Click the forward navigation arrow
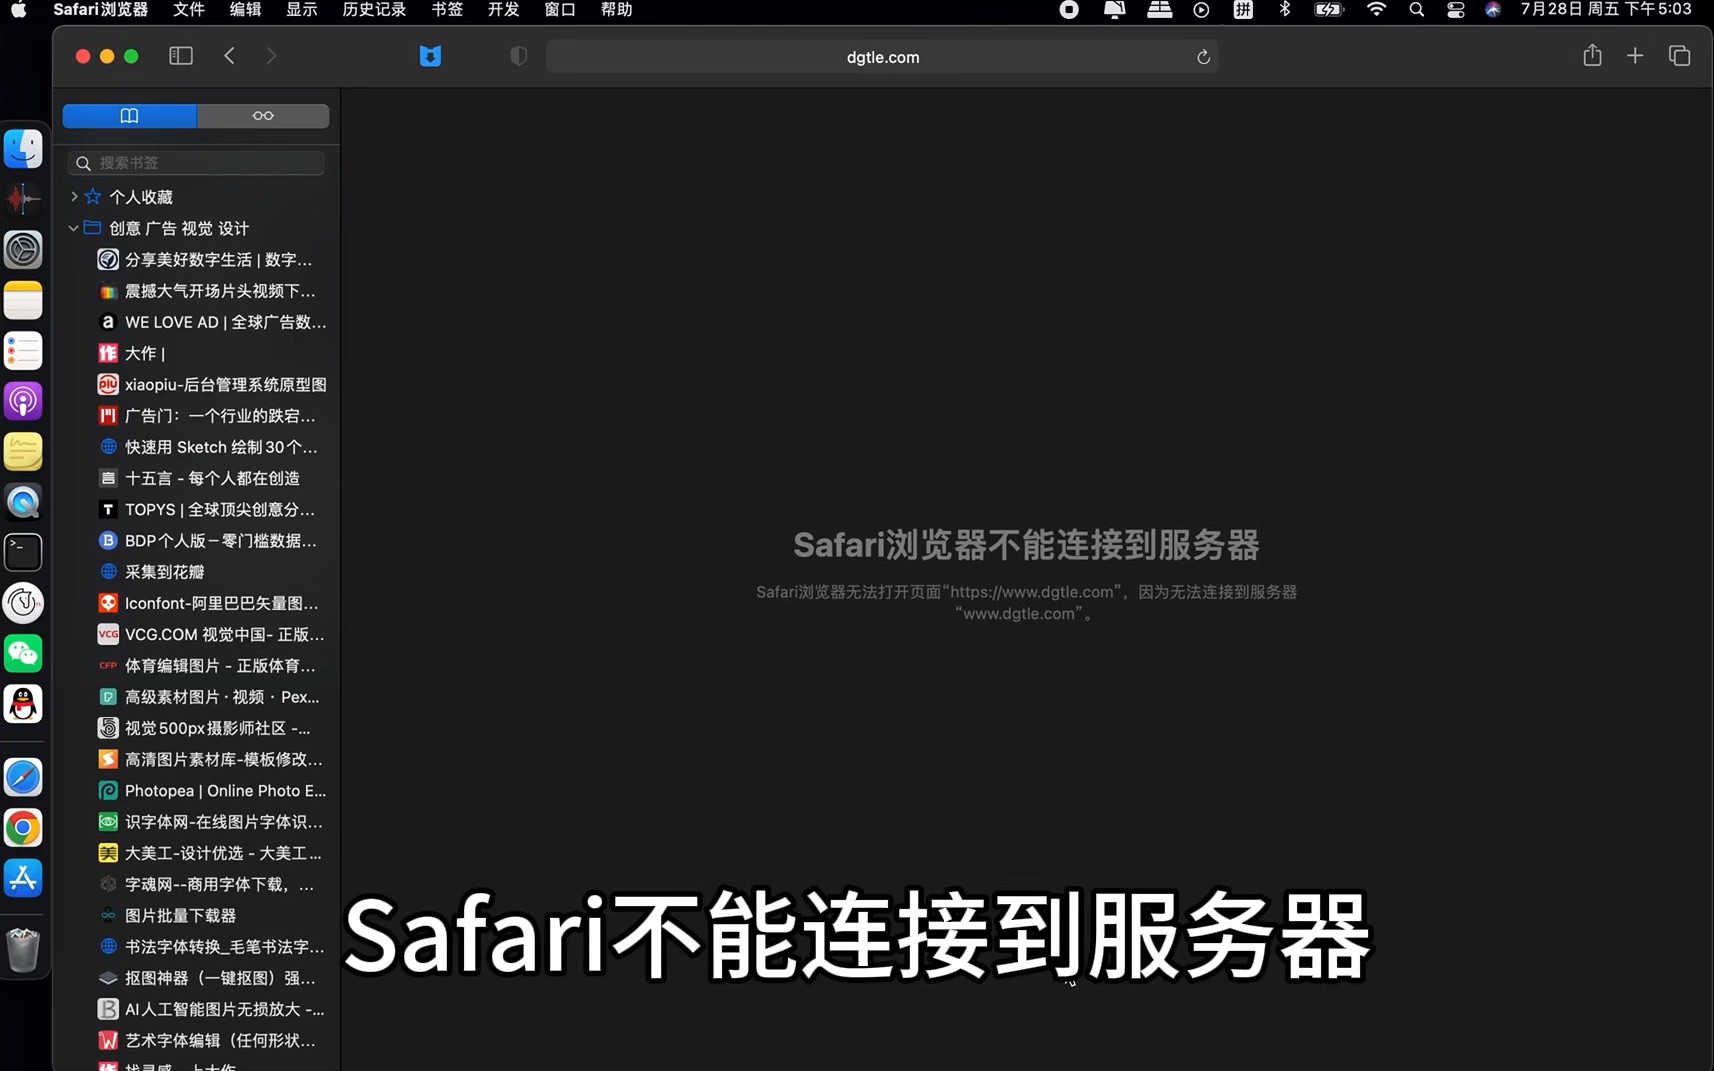Image resolution: width=1714 pixels, height=1071 pixels. pos(271,56)
